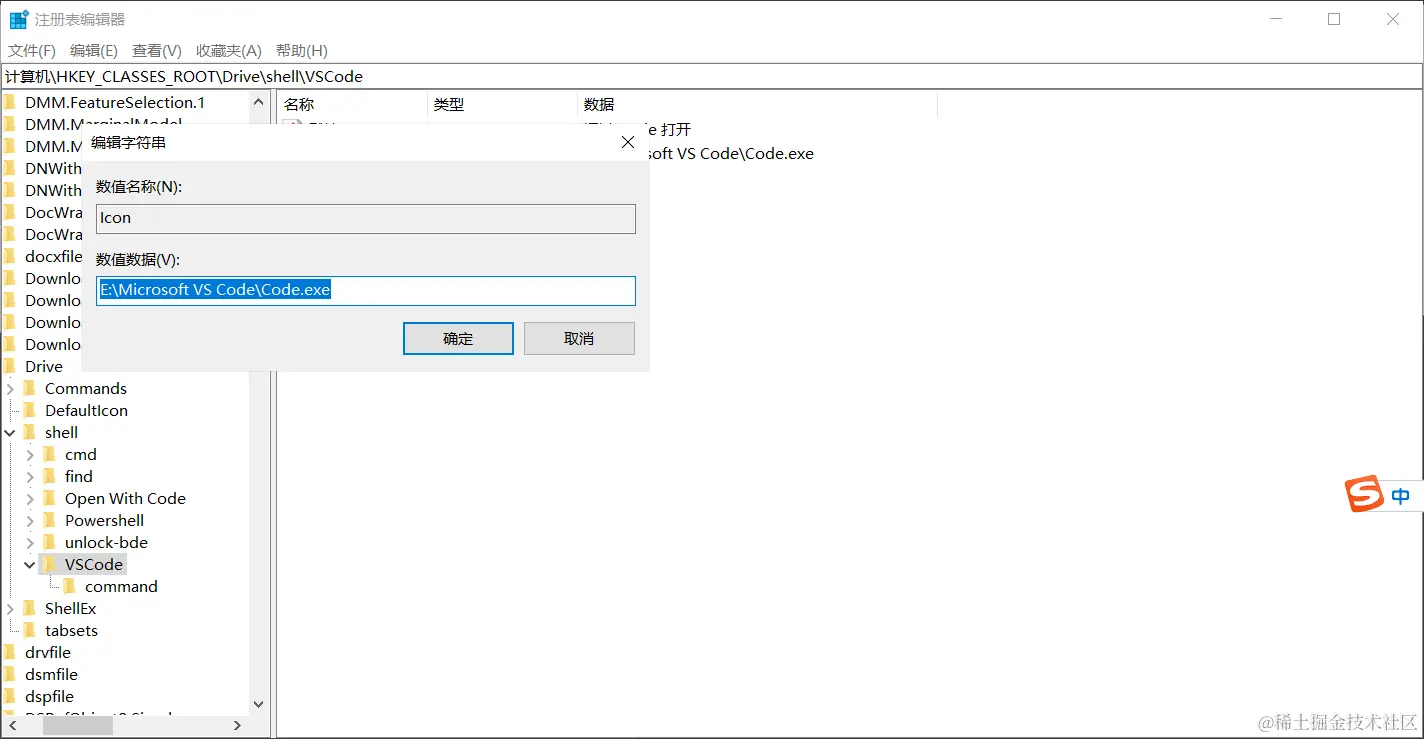Minimize the Registry Editor window
Image resolution: width=1424 pixels, height=739 pixels.
tap(1276, 19)
